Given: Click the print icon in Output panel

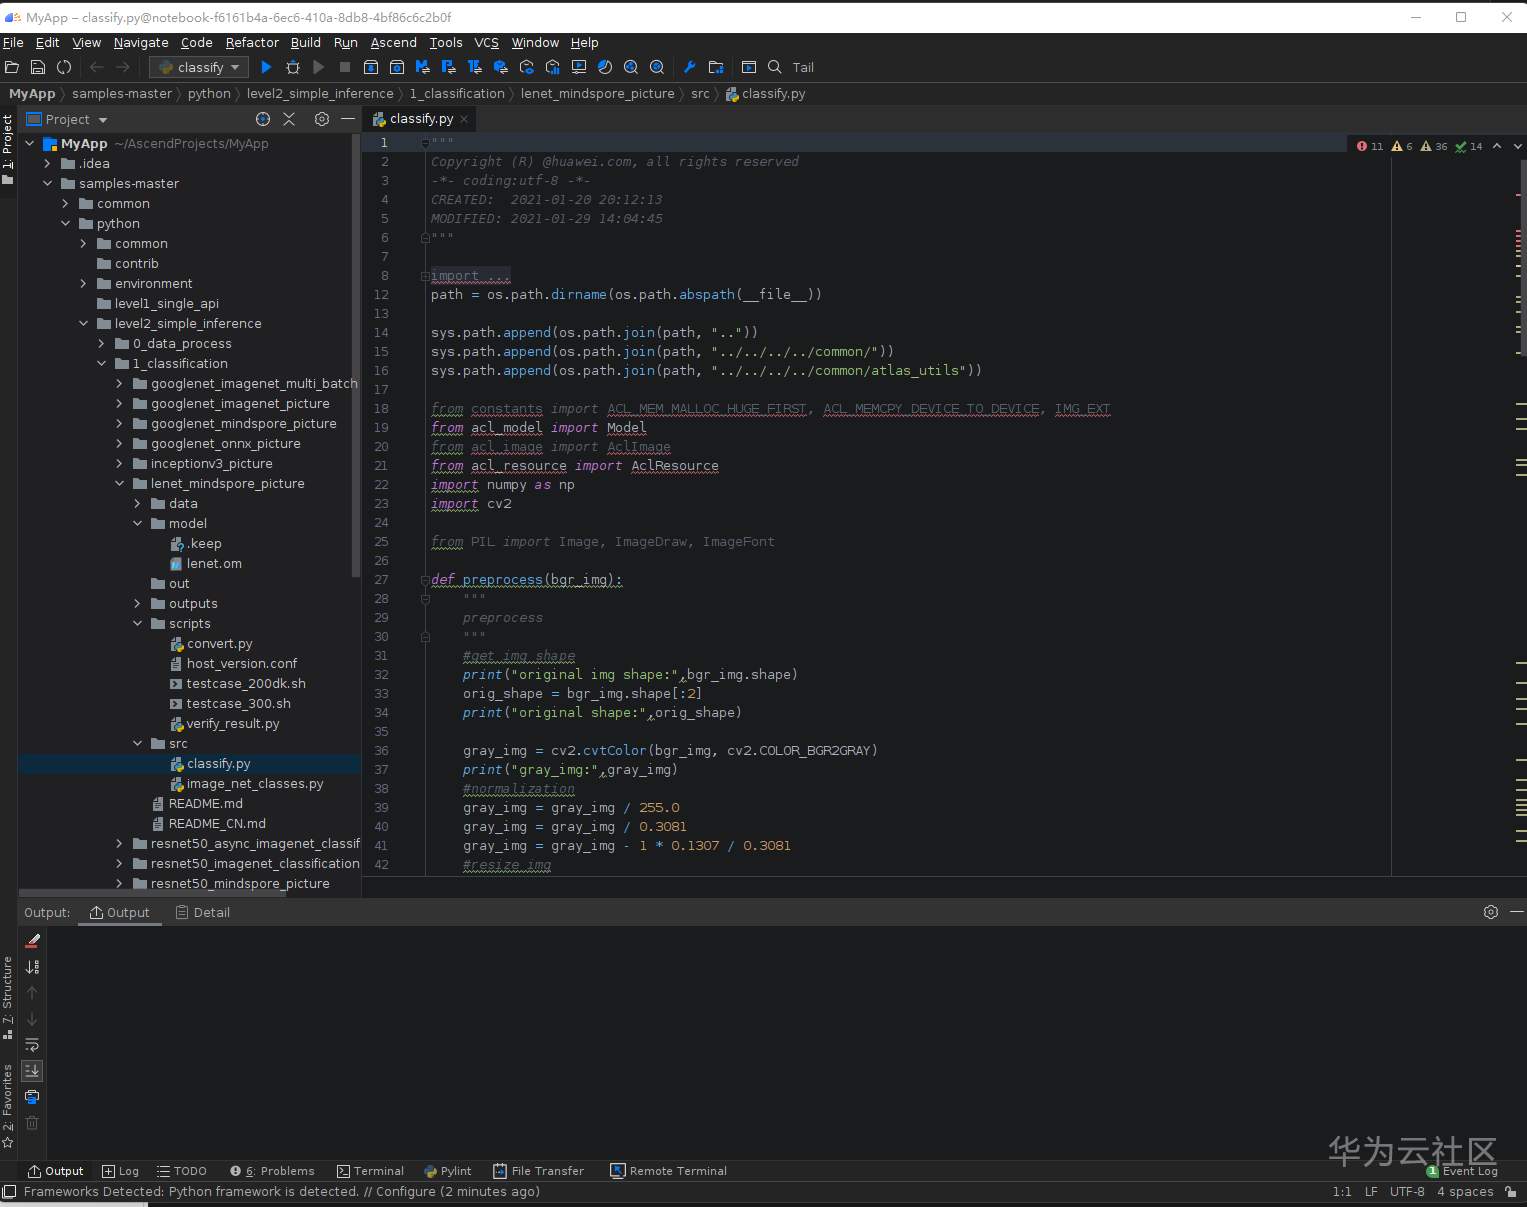Looking at the screenshot, I should point(32,1097).
